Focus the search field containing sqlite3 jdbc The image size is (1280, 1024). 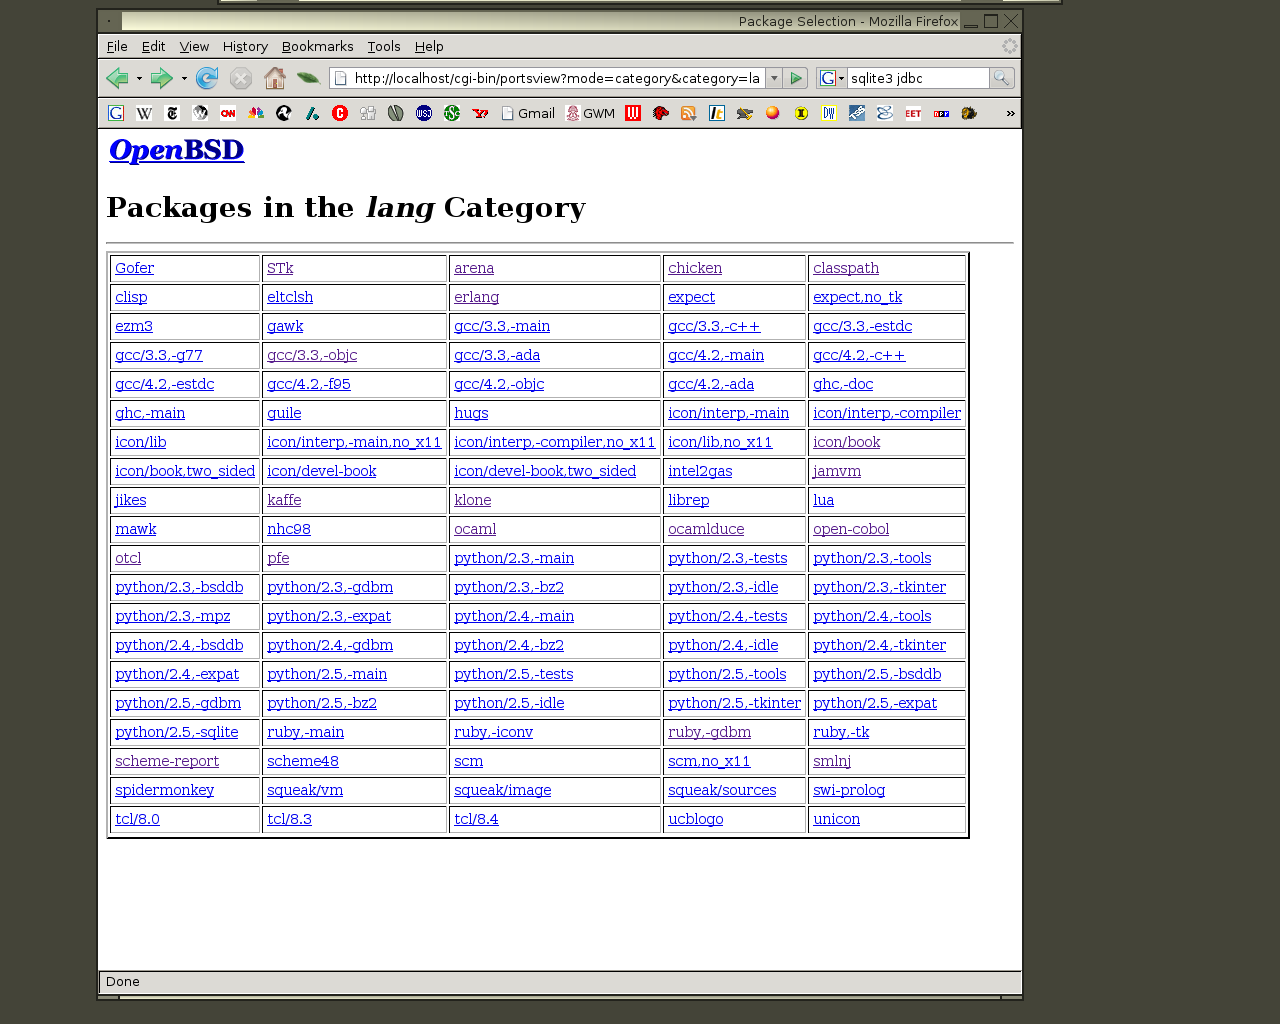pos(917,78)
